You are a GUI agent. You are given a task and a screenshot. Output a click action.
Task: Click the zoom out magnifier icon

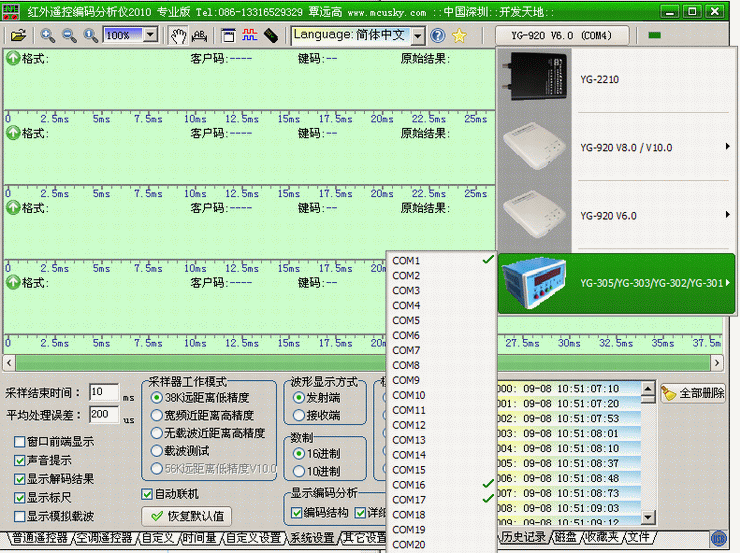point(69,35)
